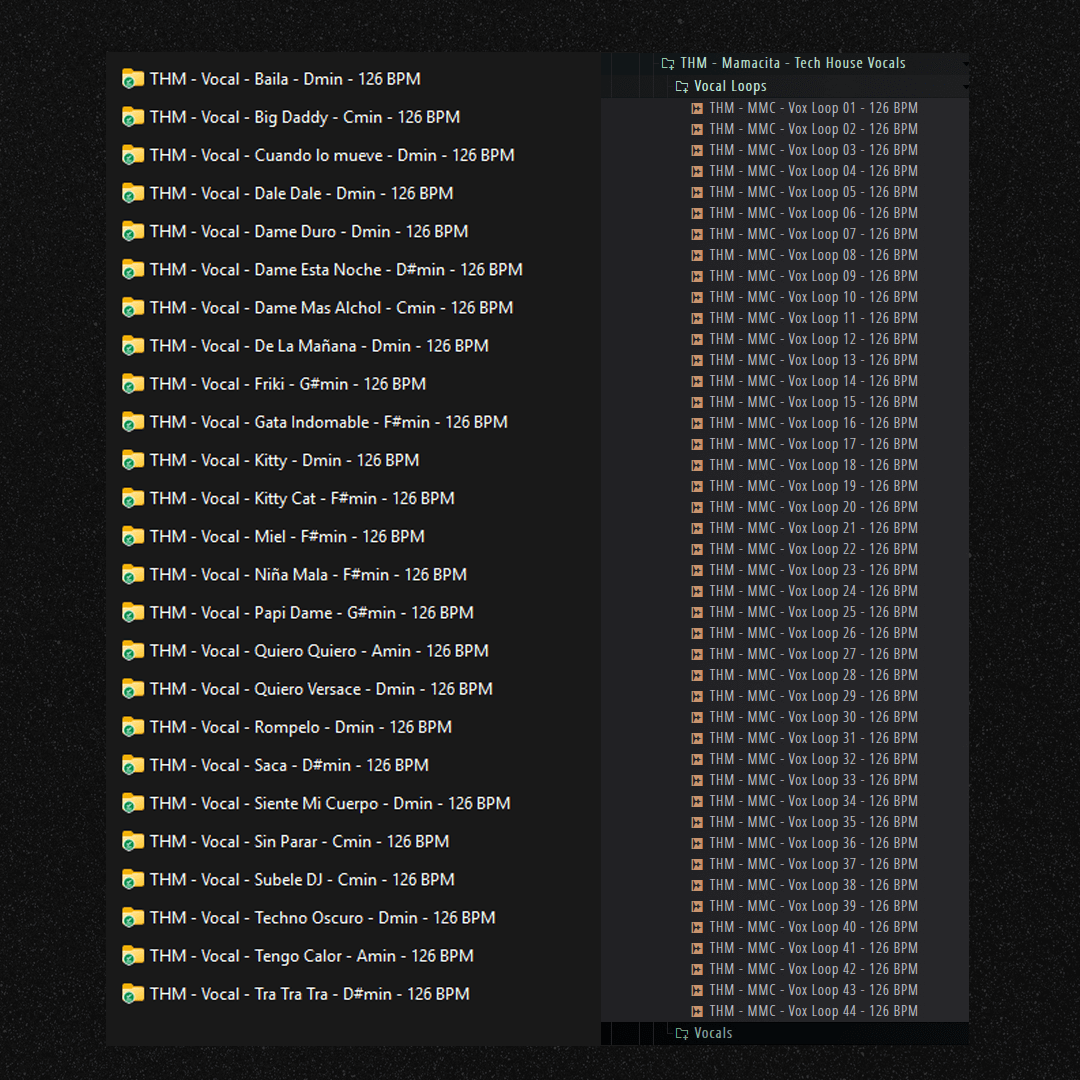Click folder icon next to Techno Oscuro

pos(133,918)
